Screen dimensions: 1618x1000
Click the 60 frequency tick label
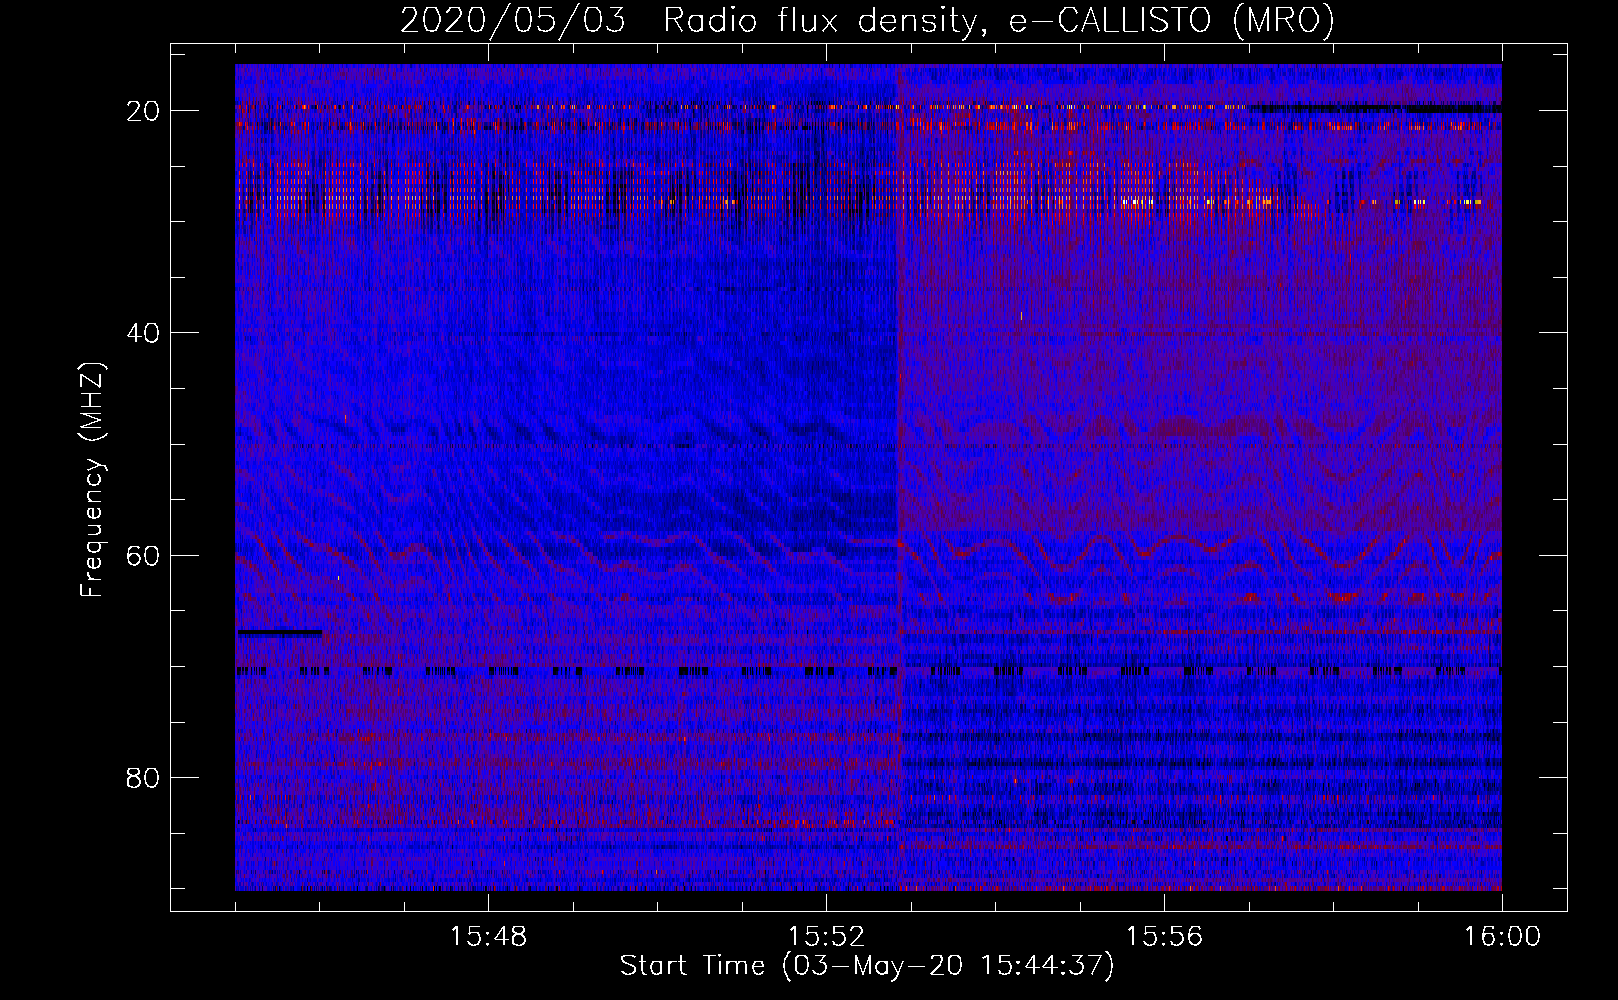click(x=144, y=555)
